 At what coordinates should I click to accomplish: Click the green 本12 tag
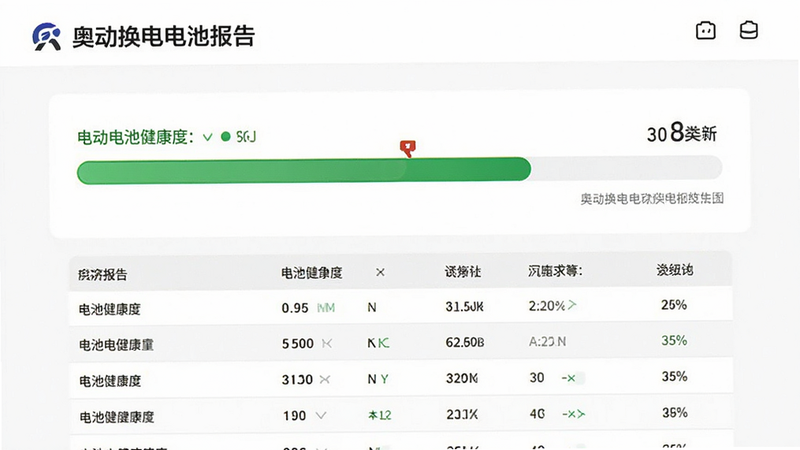[x=380, y=415]
